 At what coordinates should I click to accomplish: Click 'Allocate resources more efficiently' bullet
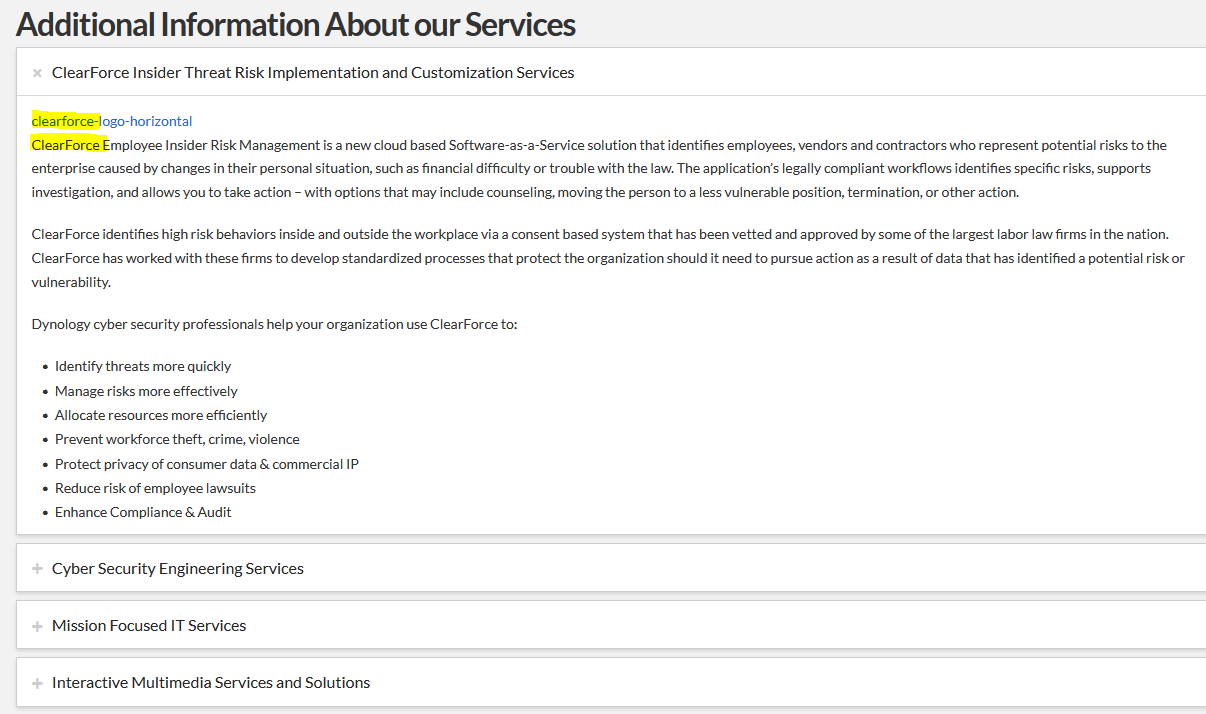click(x=161, y=415)
